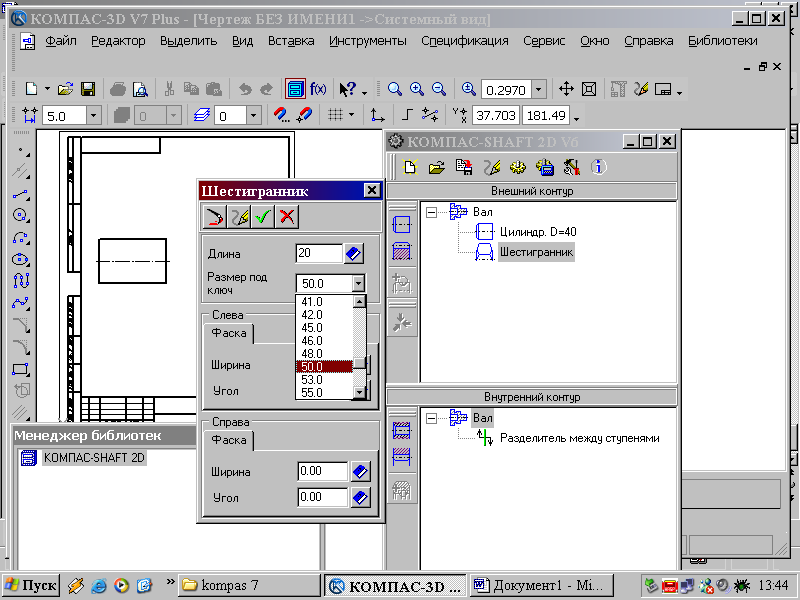Open the Редактор menu
The width and height of the screenshot is (800, 600).
(x=118, y=41)
